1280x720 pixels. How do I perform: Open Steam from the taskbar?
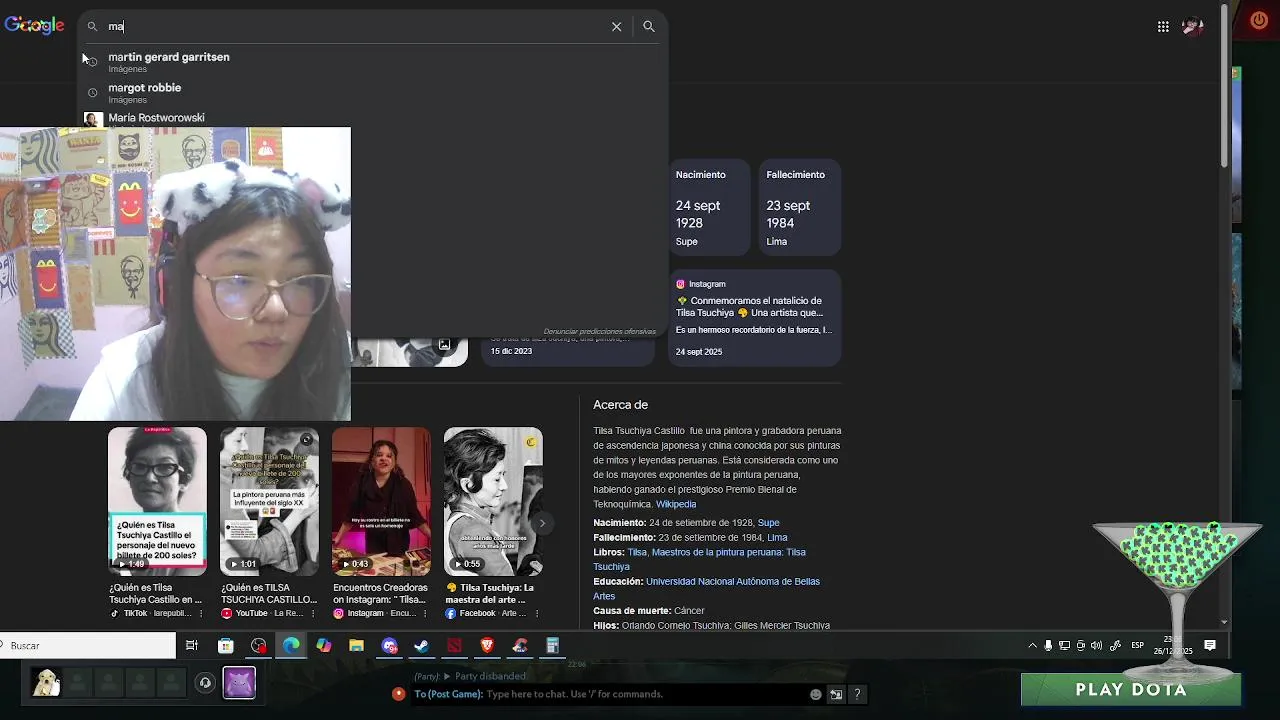(422, 646)
